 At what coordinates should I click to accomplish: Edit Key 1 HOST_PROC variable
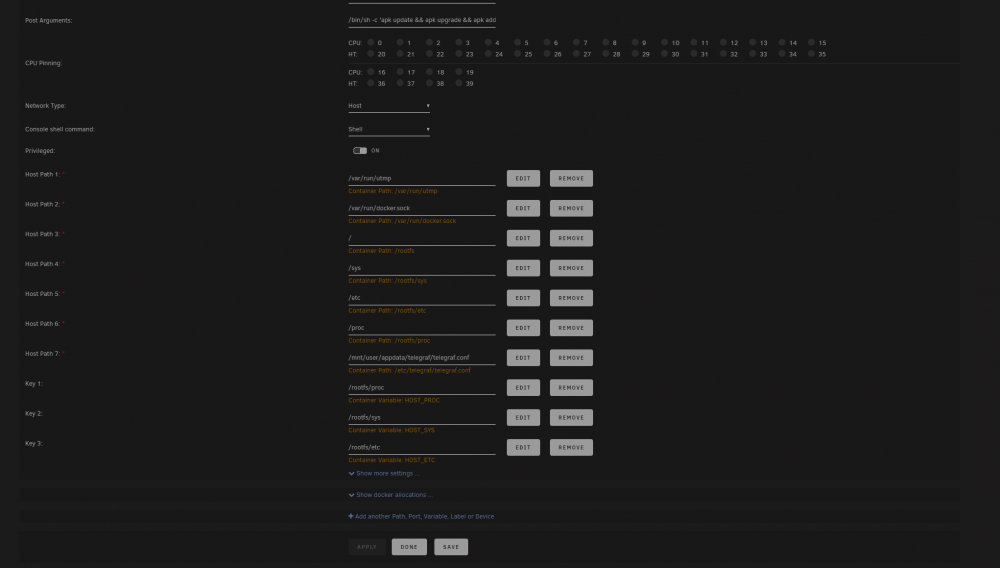click(x=523, y=388)
